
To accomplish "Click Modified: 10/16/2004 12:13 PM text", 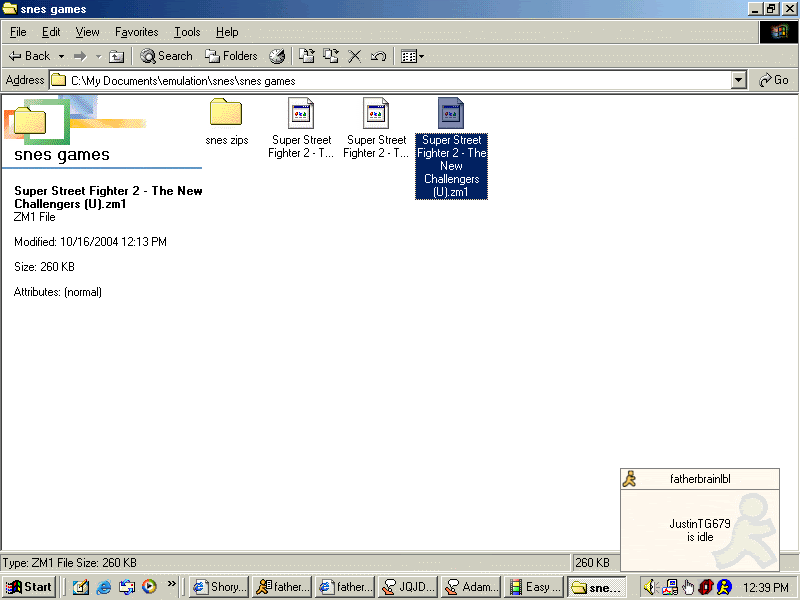I will click(x=90, y=242).
